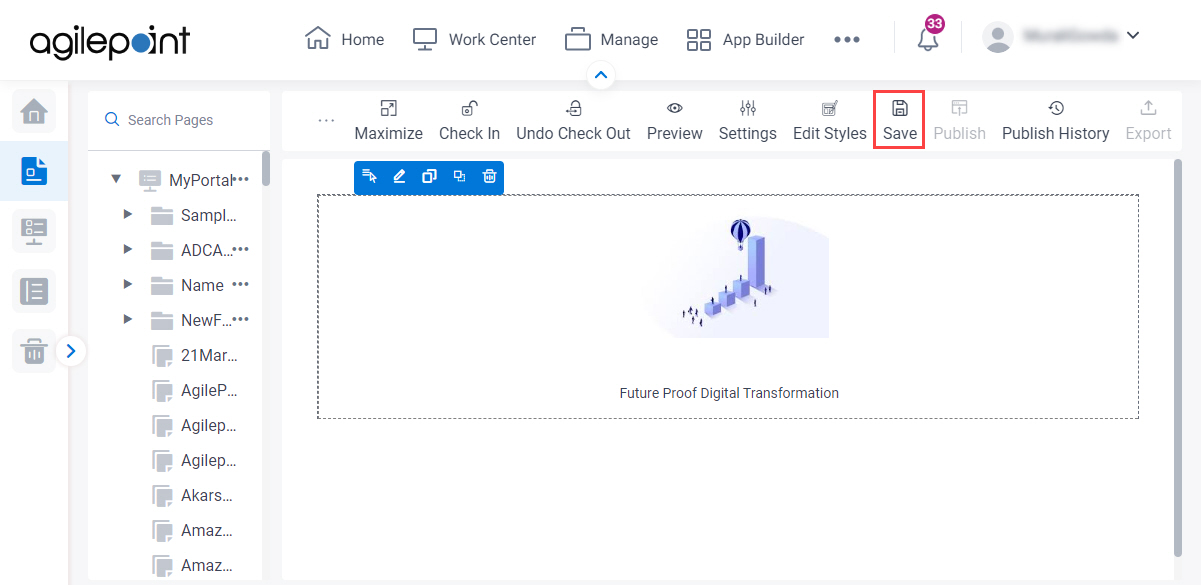
Task: Expand the Name folder
Action: 127,285
